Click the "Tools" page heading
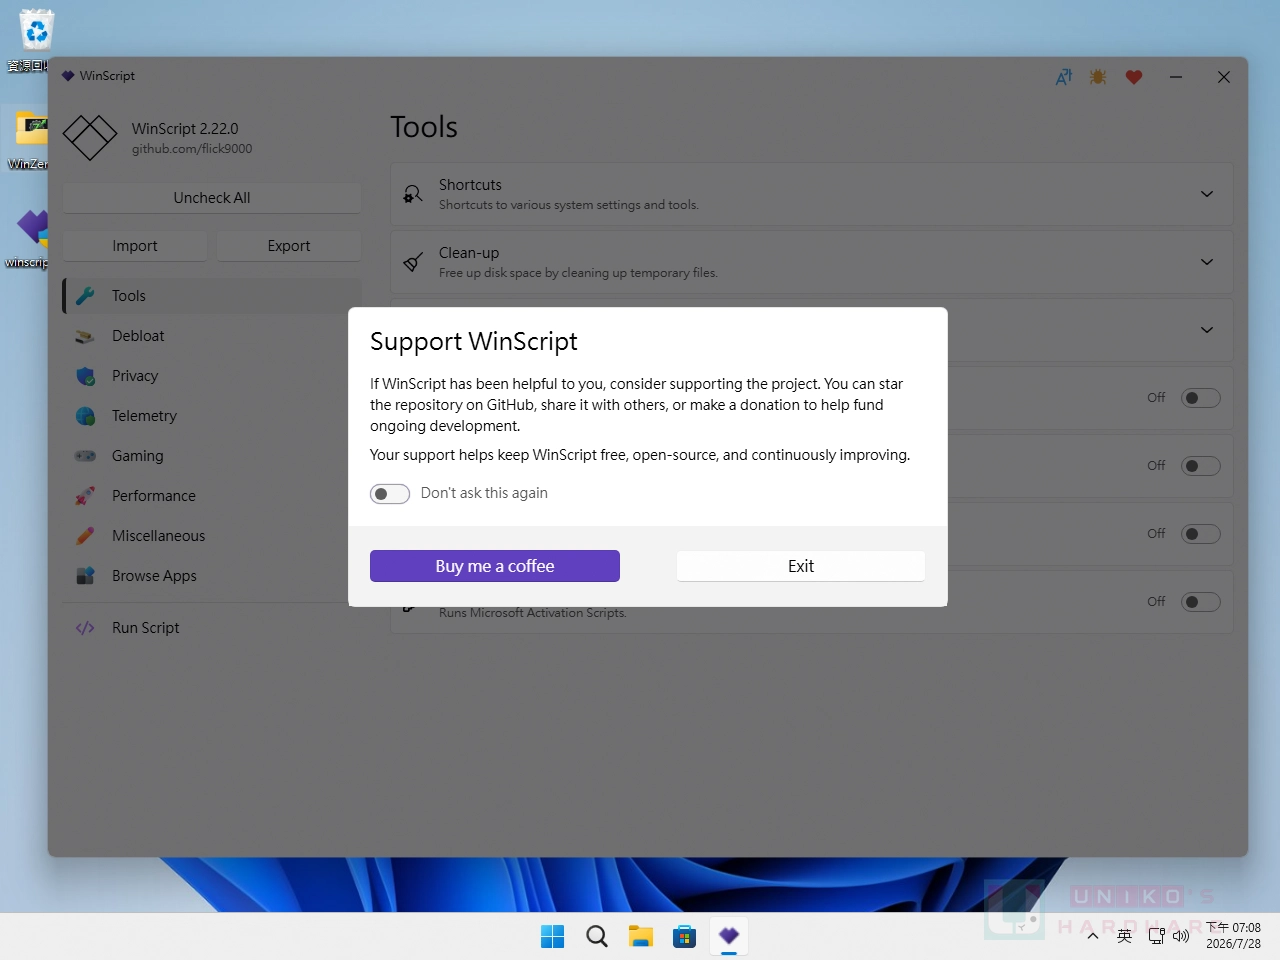 click(424, 127)
